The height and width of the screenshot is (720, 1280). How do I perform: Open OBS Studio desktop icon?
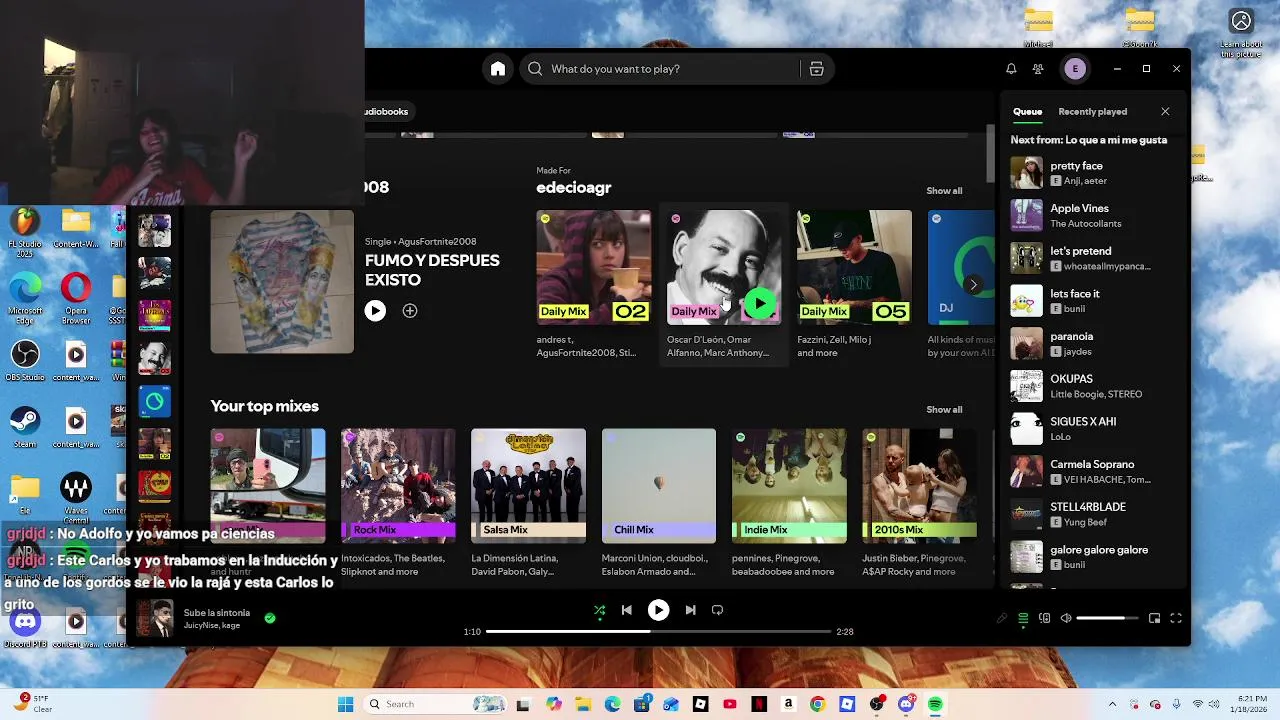[x=25, y=361]
